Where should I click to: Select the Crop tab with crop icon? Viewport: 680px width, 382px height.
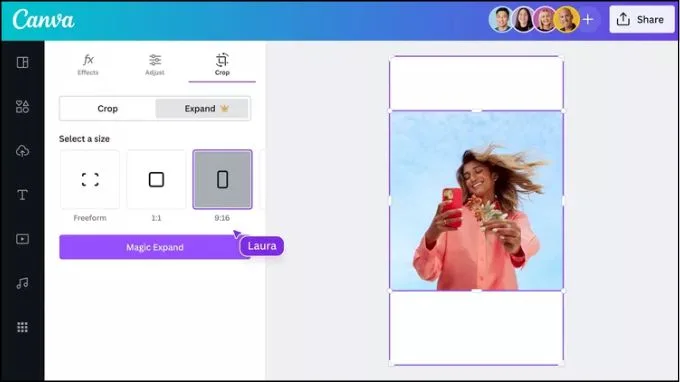[222, 65]
